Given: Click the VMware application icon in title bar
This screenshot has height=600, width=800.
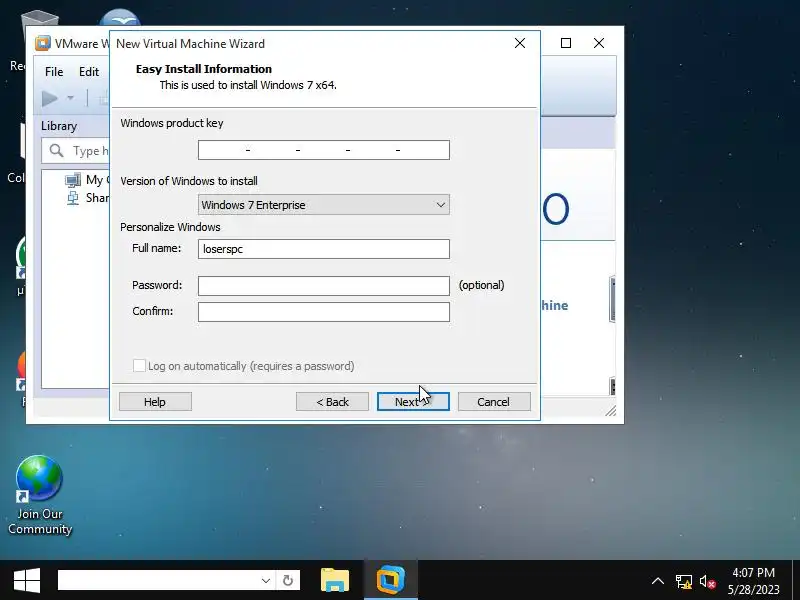Looking at the screenshot, I should [43, 43].
